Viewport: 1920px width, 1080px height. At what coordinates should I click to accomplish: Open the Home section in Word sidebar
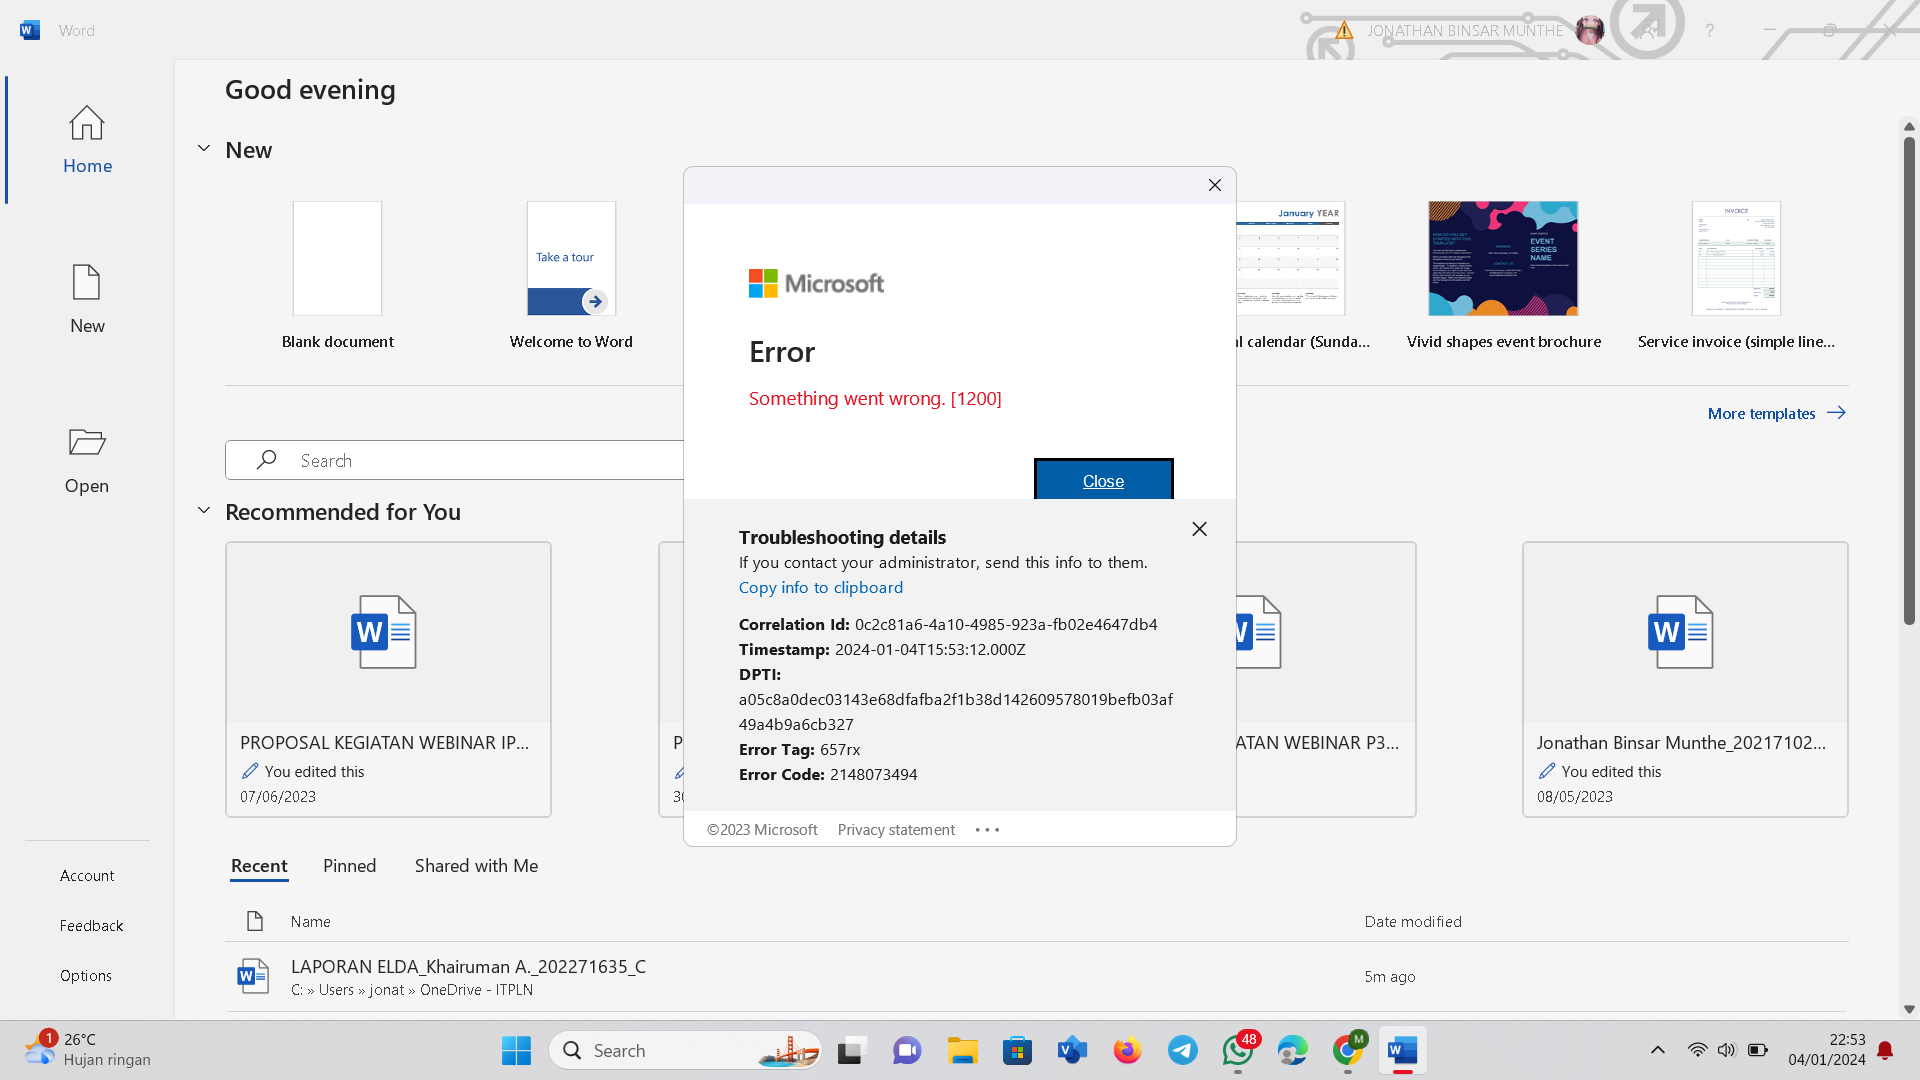(x=87, y=140)
